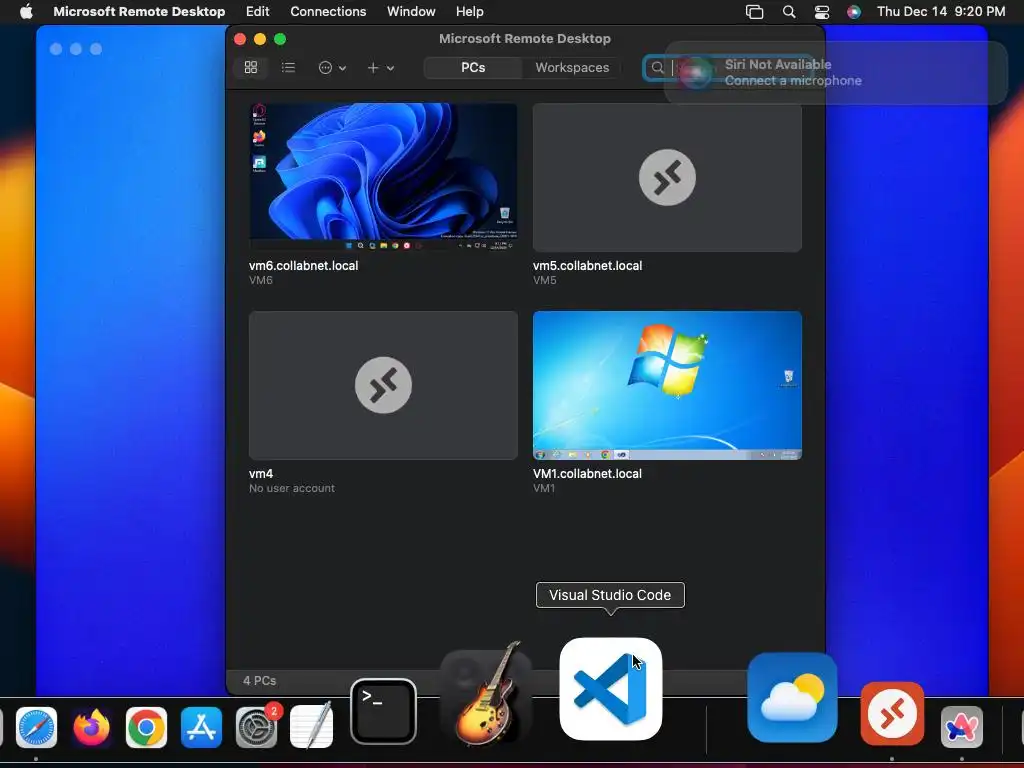Close the Microsoft Remote Desktop window
Viewport: 1024px width, 768px height.
(x=240, y=39)
